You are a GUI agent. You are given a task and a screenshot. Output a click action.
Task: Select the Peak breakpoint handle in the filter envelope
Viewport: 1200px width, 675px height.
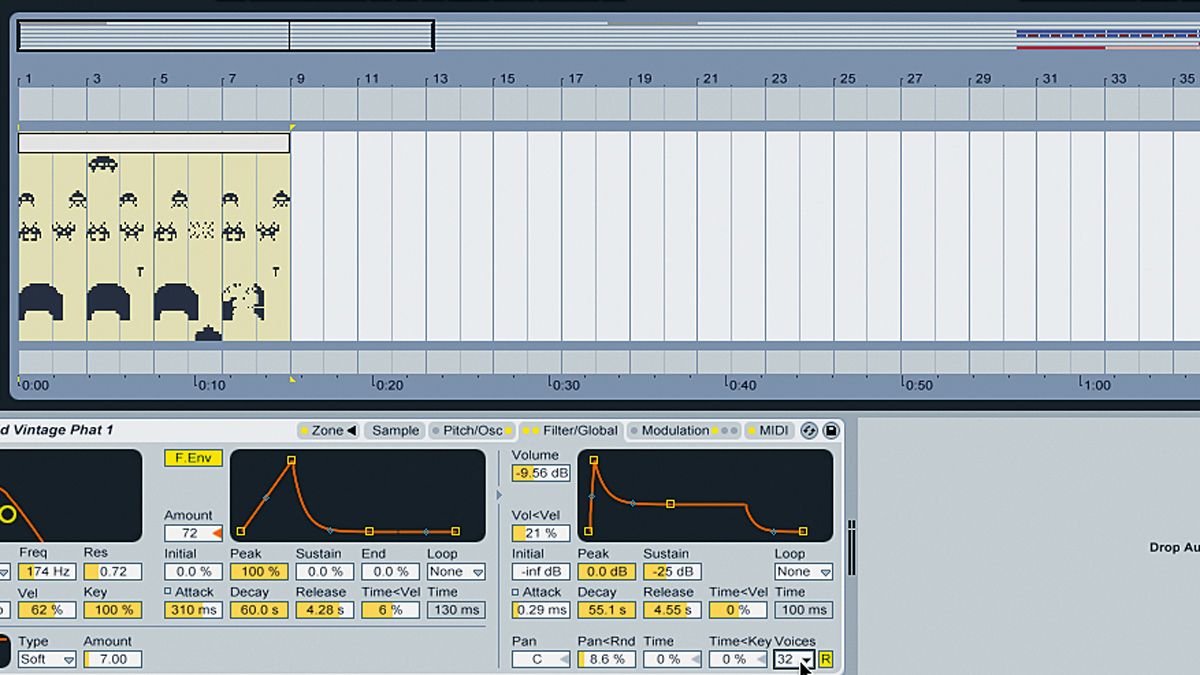click(x=291, y=460)
